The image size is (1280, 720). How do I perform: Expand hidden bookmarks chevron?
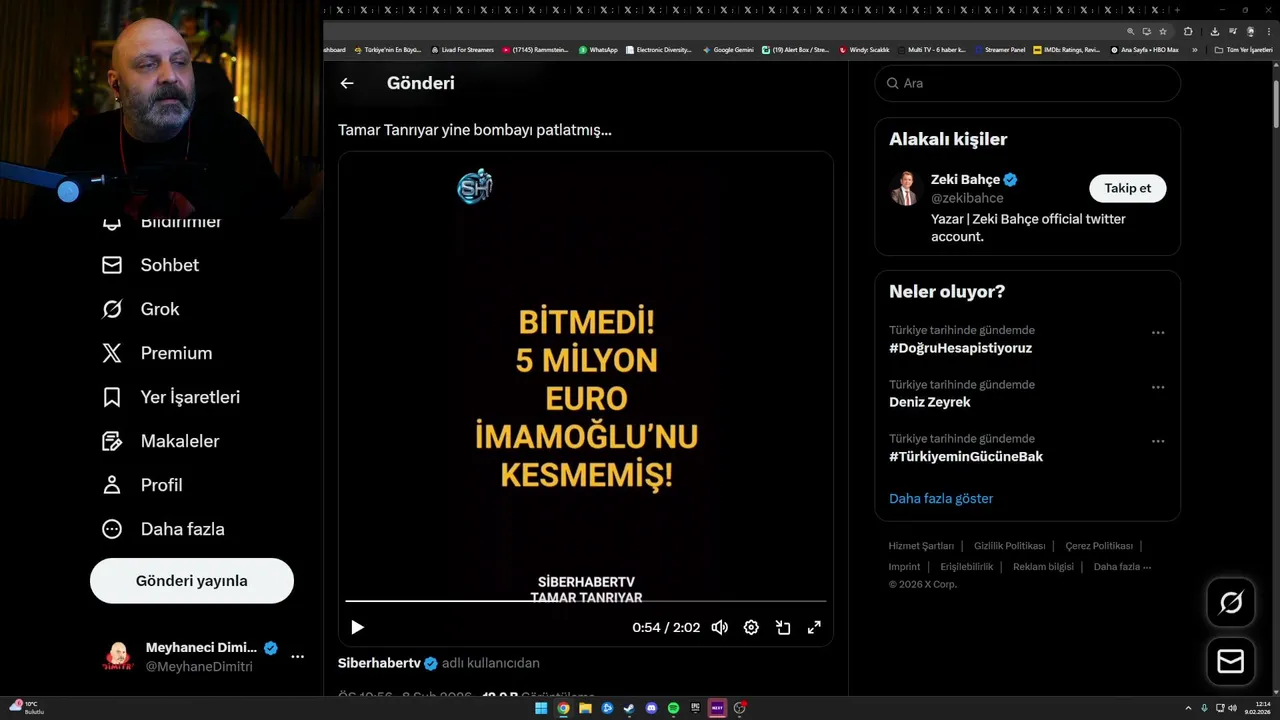pos(1194,49)
